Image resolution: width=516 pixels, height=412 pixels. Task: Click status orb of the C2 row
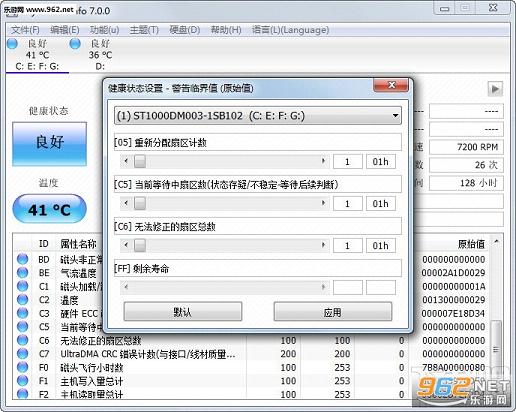click(22, 299)
